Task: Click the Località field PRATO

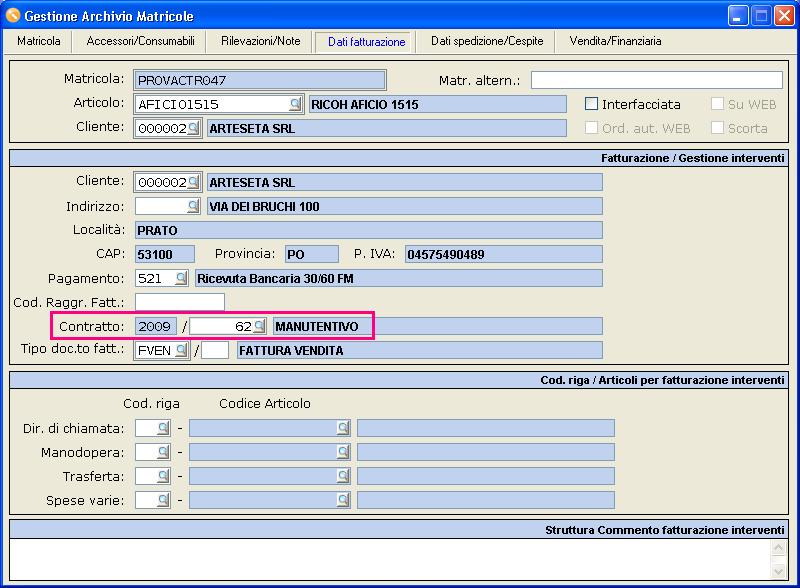Action: click(x=368, y=230)
